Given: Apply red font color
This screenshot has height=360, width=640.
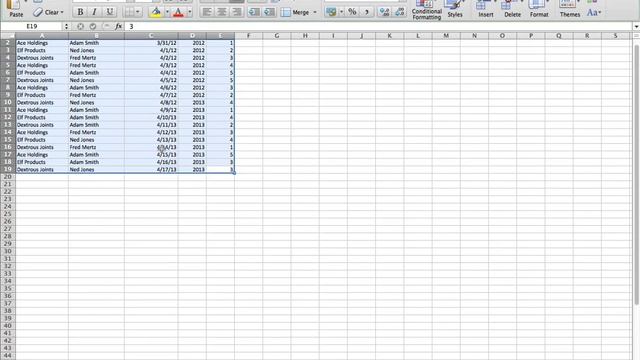Looking at the screenshot, I should tap(178, 12).
